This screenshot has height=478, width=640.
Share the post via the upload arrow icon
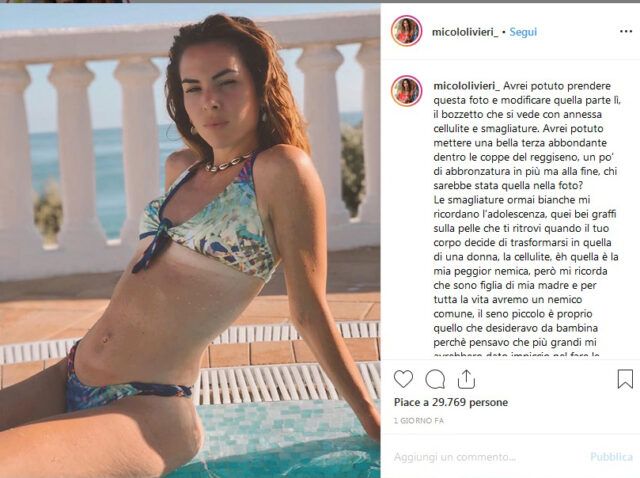466,379
